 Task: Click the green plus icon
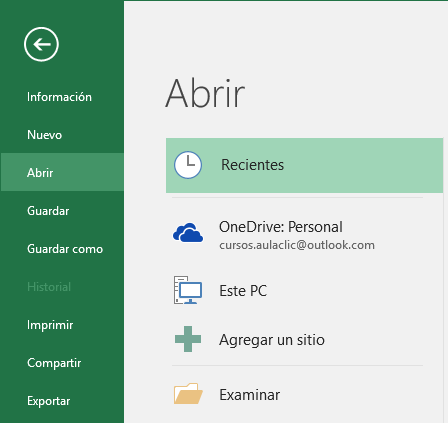[188, 339]
